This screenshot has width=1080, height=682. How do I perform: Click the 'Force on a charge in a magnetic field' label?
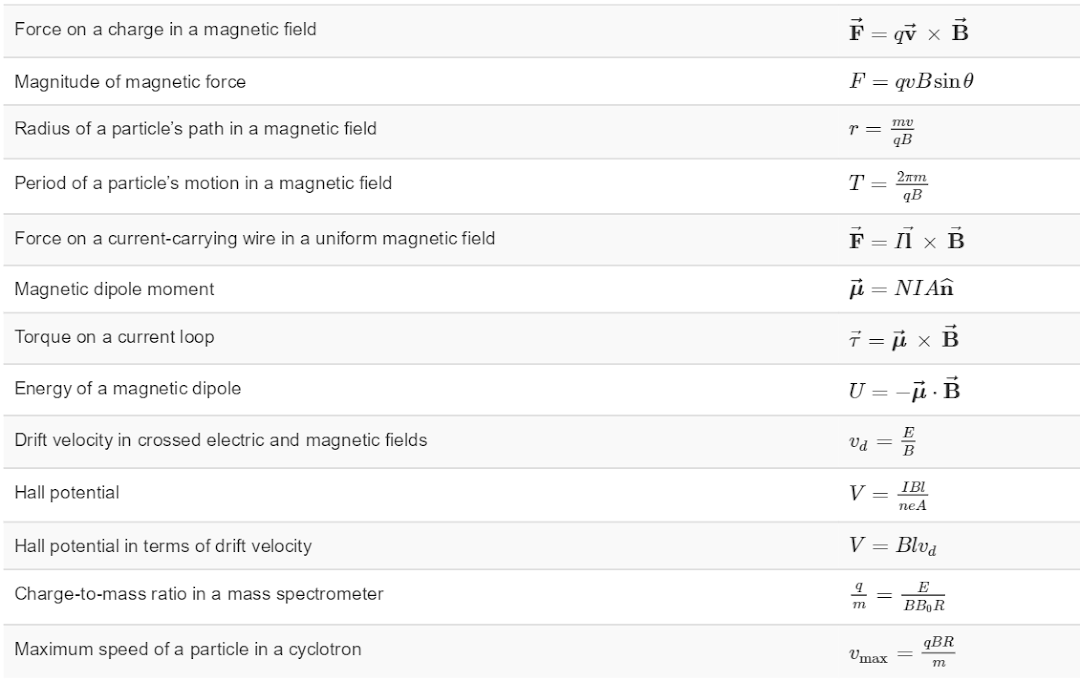pyautogui.click(x=165, y=30)
